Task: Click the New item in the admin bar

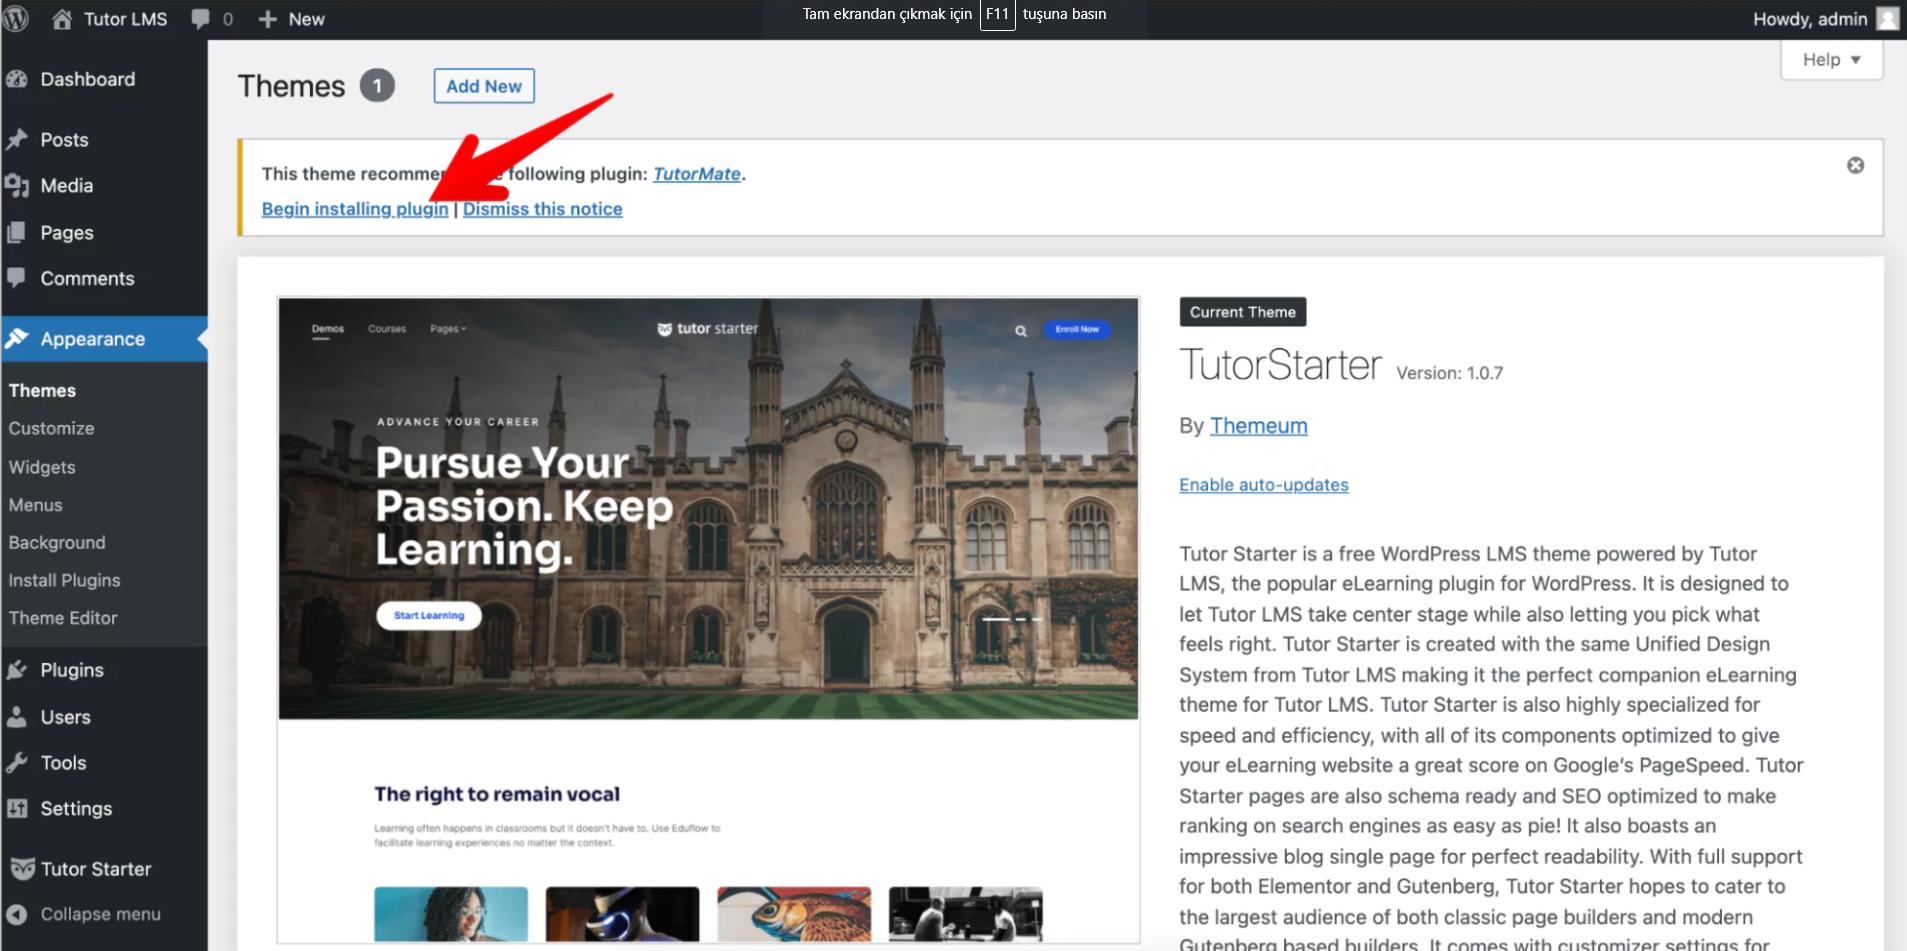Action: point(306,19)
